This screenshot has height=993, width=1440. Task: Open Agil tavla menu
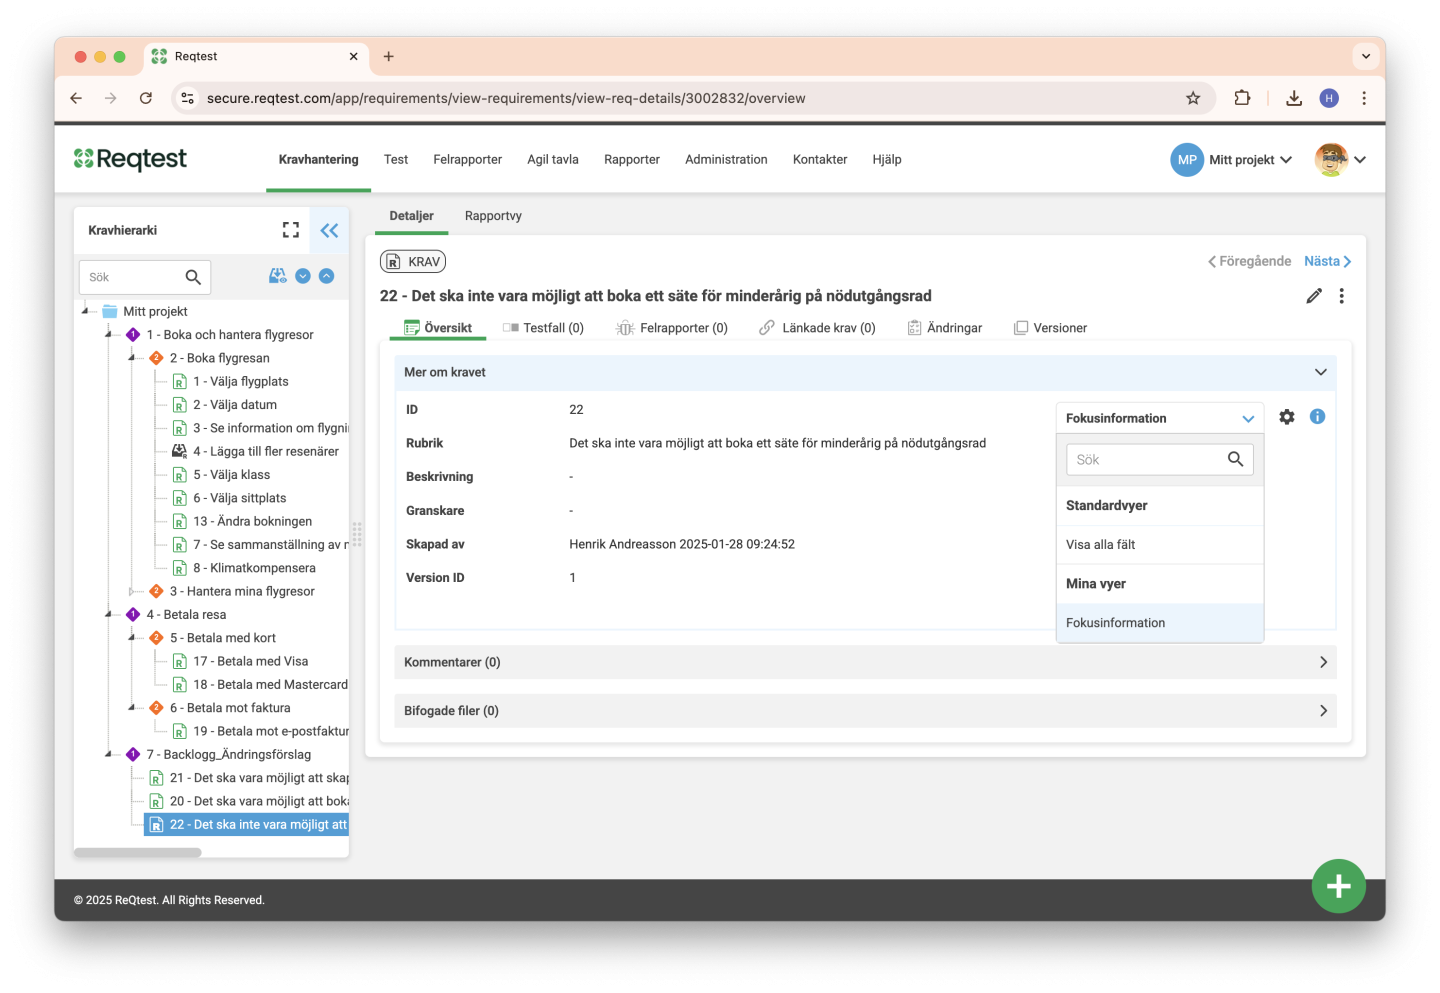pos(553,160)
